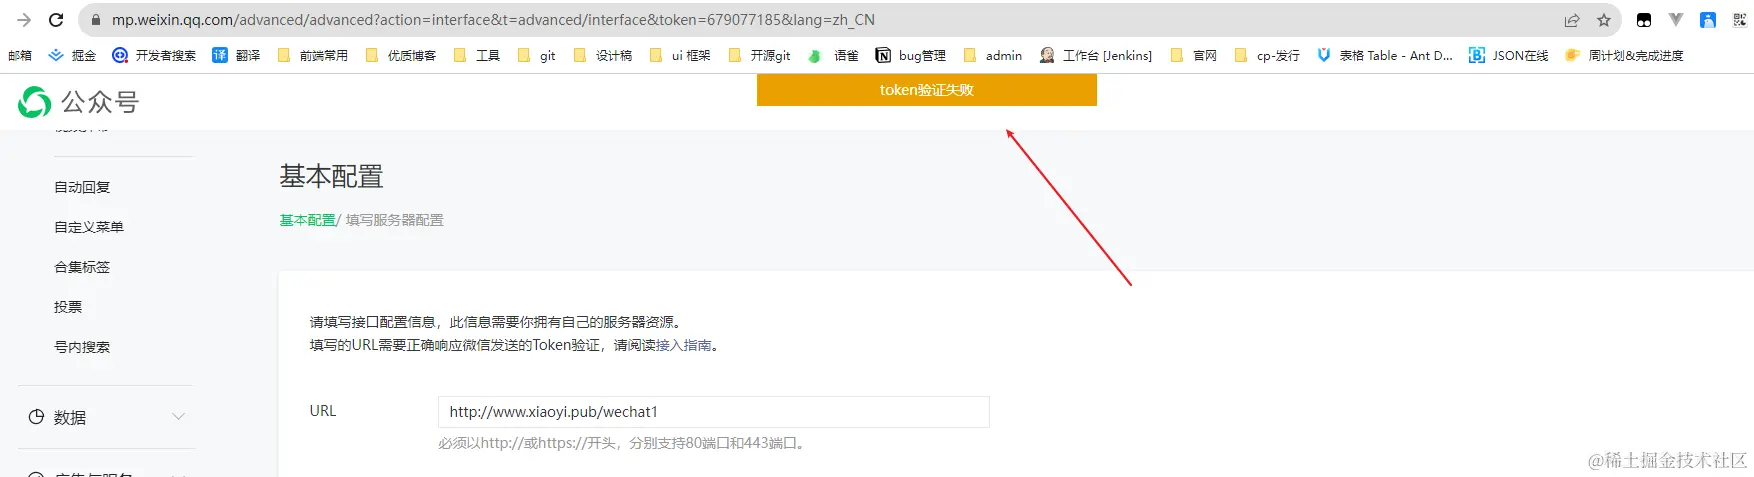Expand the 数据 sidebar section
The width and height of the screenshot is (1754, 477).
coord(106,417)
